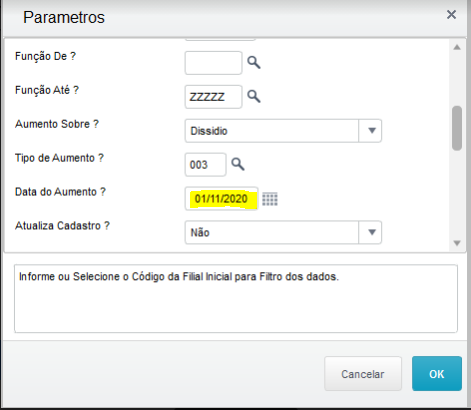The width and height of the screenshot is (471, 410).
Task: Click the help text about Filial Inicial
Action: click(x=179, y=277)
